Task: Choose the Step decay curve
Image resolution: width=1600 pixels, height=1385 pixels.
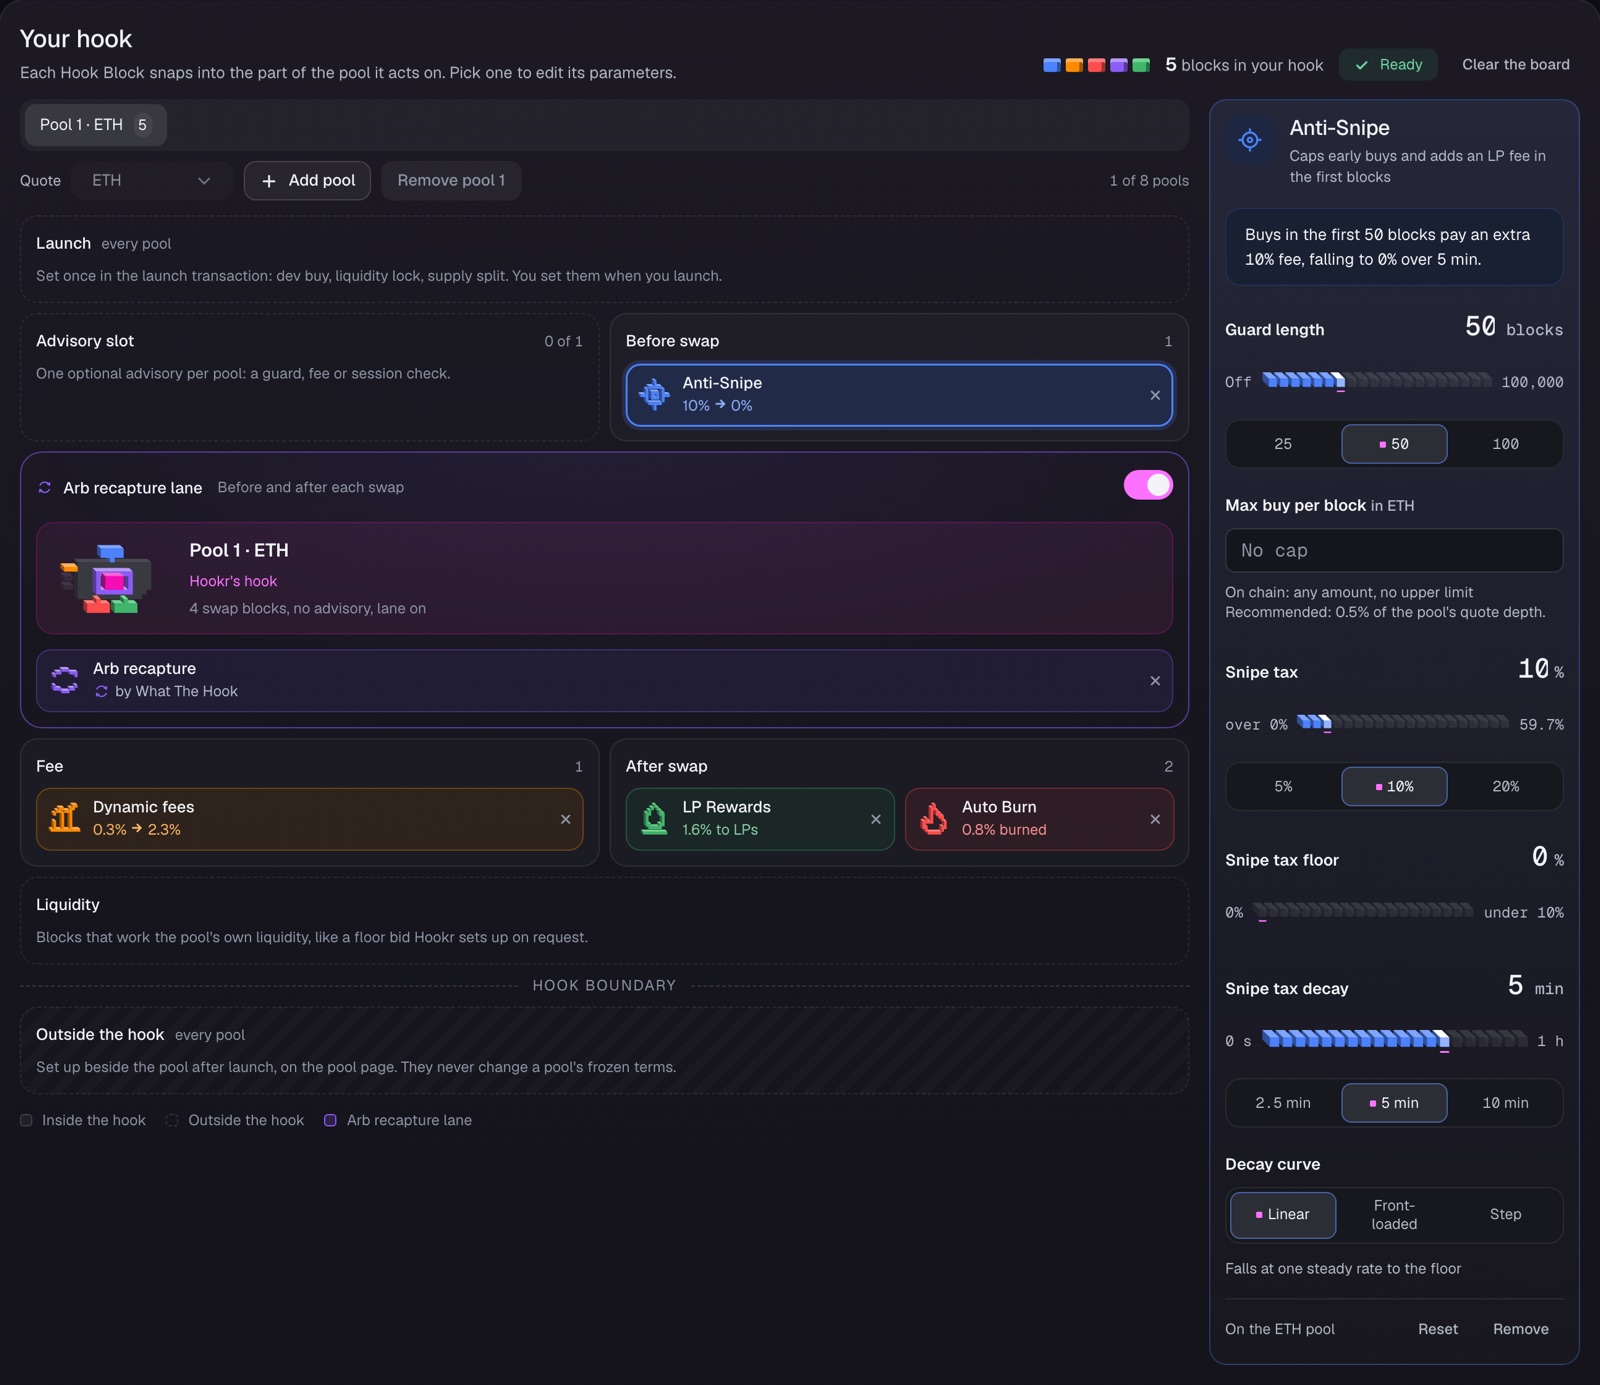Action: 1505,1215
